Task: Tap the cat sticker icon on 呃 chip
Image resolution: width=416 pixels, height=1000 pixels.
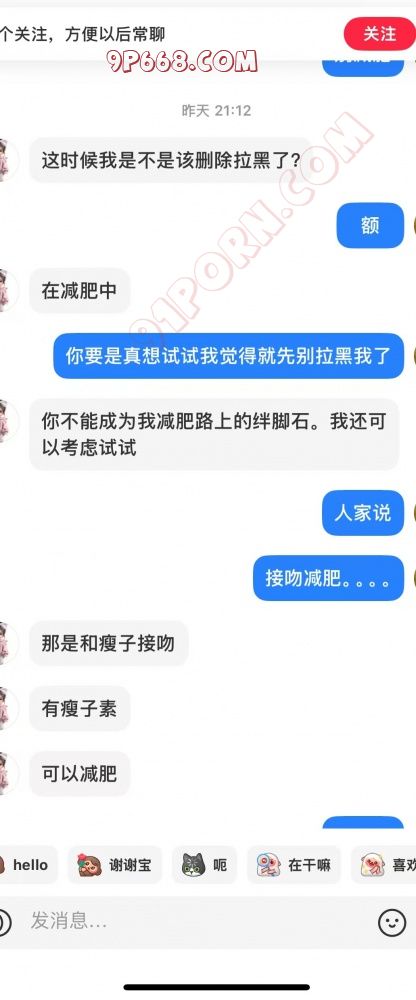Action: coord(193,865)
